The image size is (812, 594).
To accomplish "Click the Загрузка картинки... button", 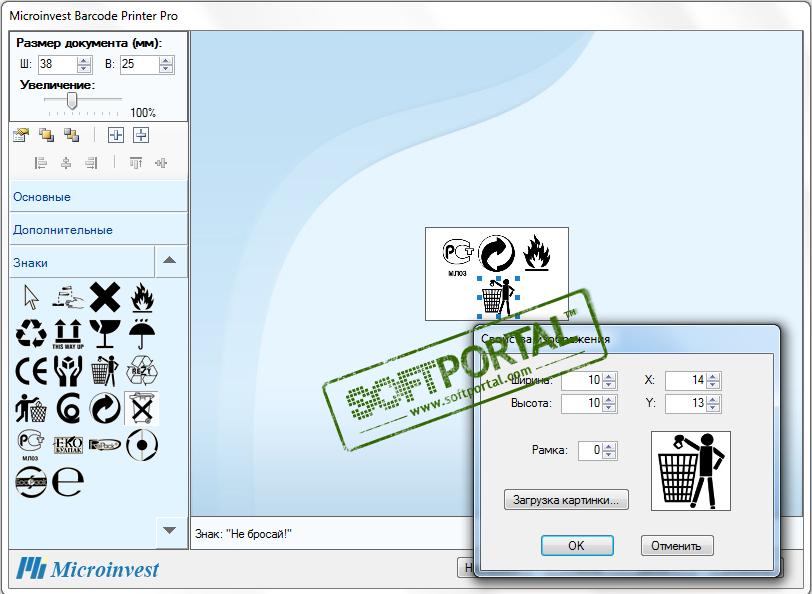I will coord(566,500).
